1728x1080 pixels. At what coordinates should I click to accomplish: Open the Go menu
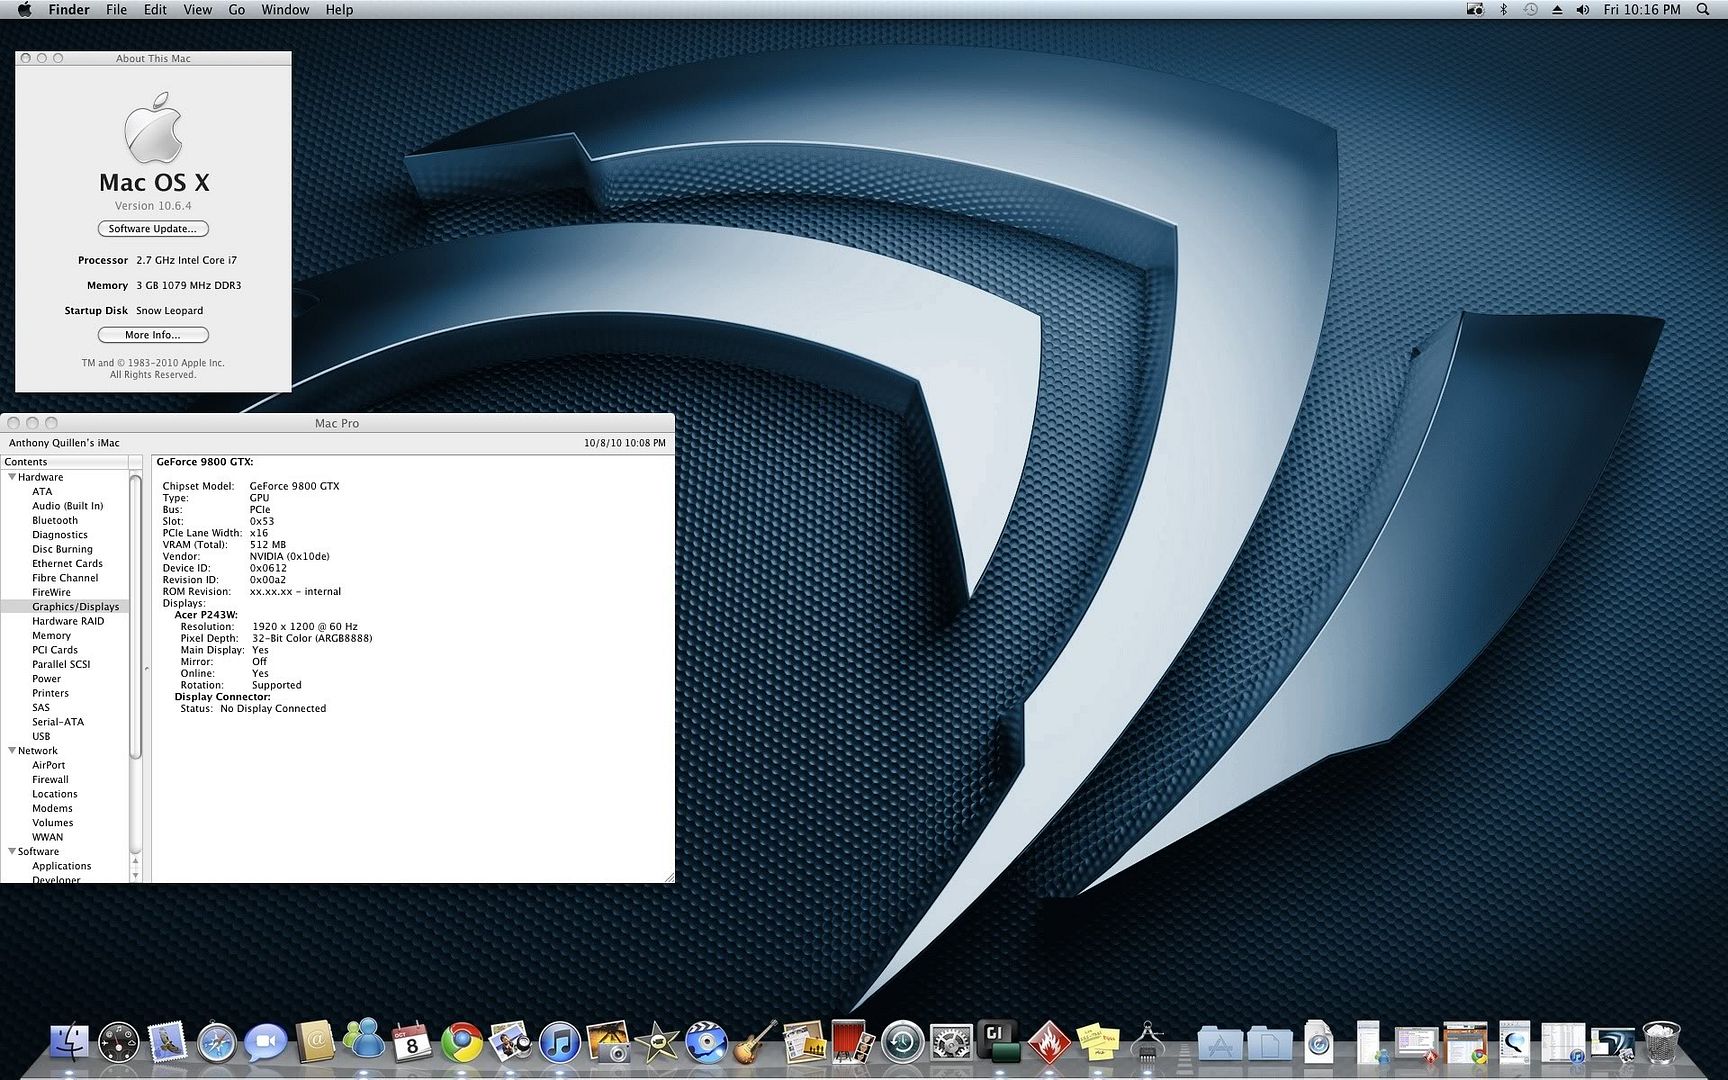point(237,9)
